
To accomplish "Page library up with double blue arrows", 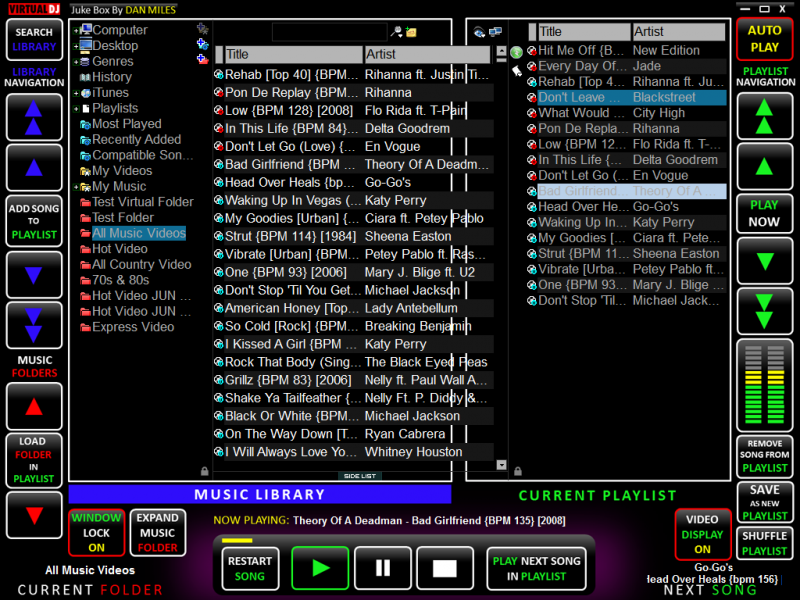I will coord(34,117).
